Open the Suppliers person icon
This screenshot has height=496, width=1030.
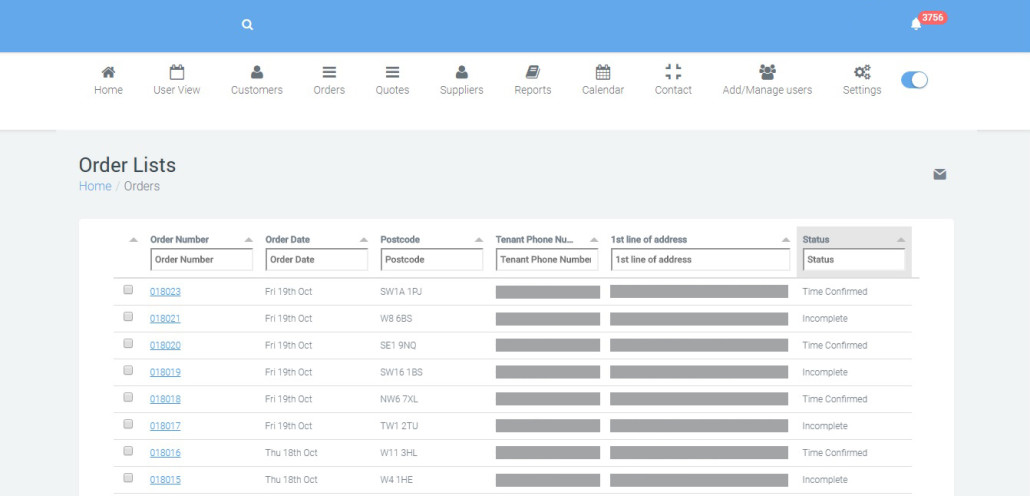(462, 72)
